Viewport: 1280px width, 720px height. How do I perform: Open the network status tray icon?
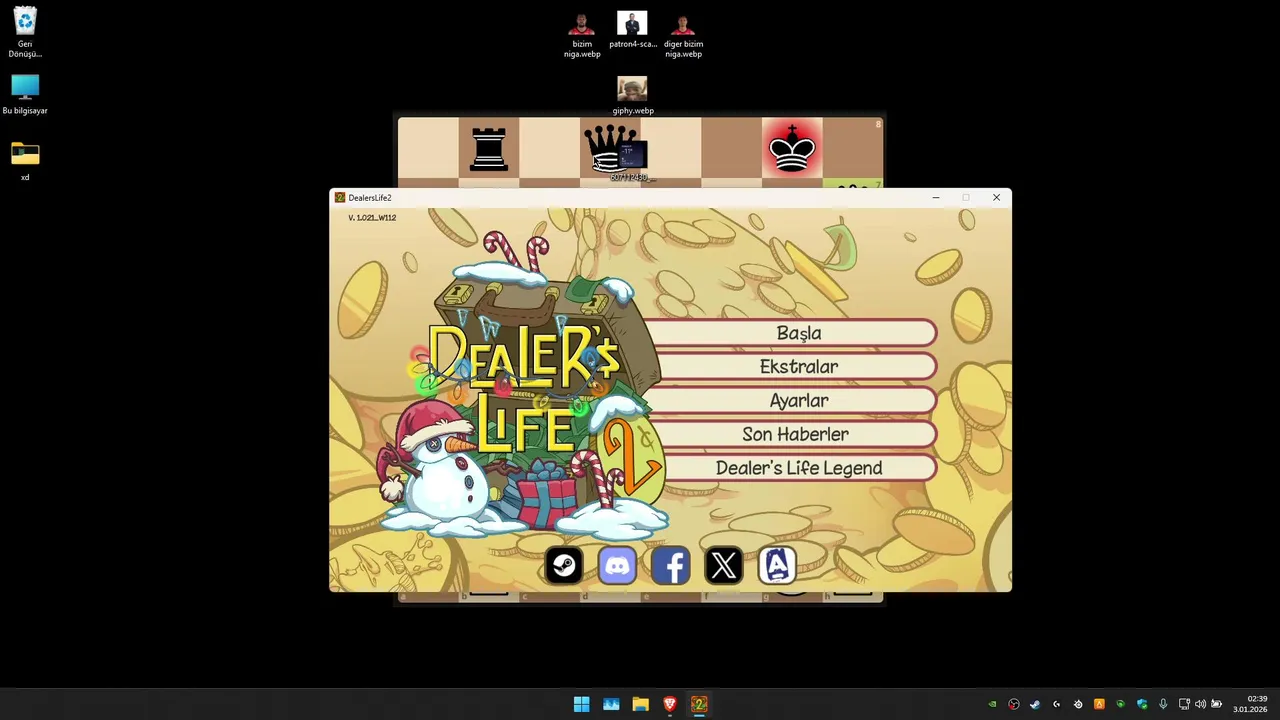click(x=1184, y=704)
